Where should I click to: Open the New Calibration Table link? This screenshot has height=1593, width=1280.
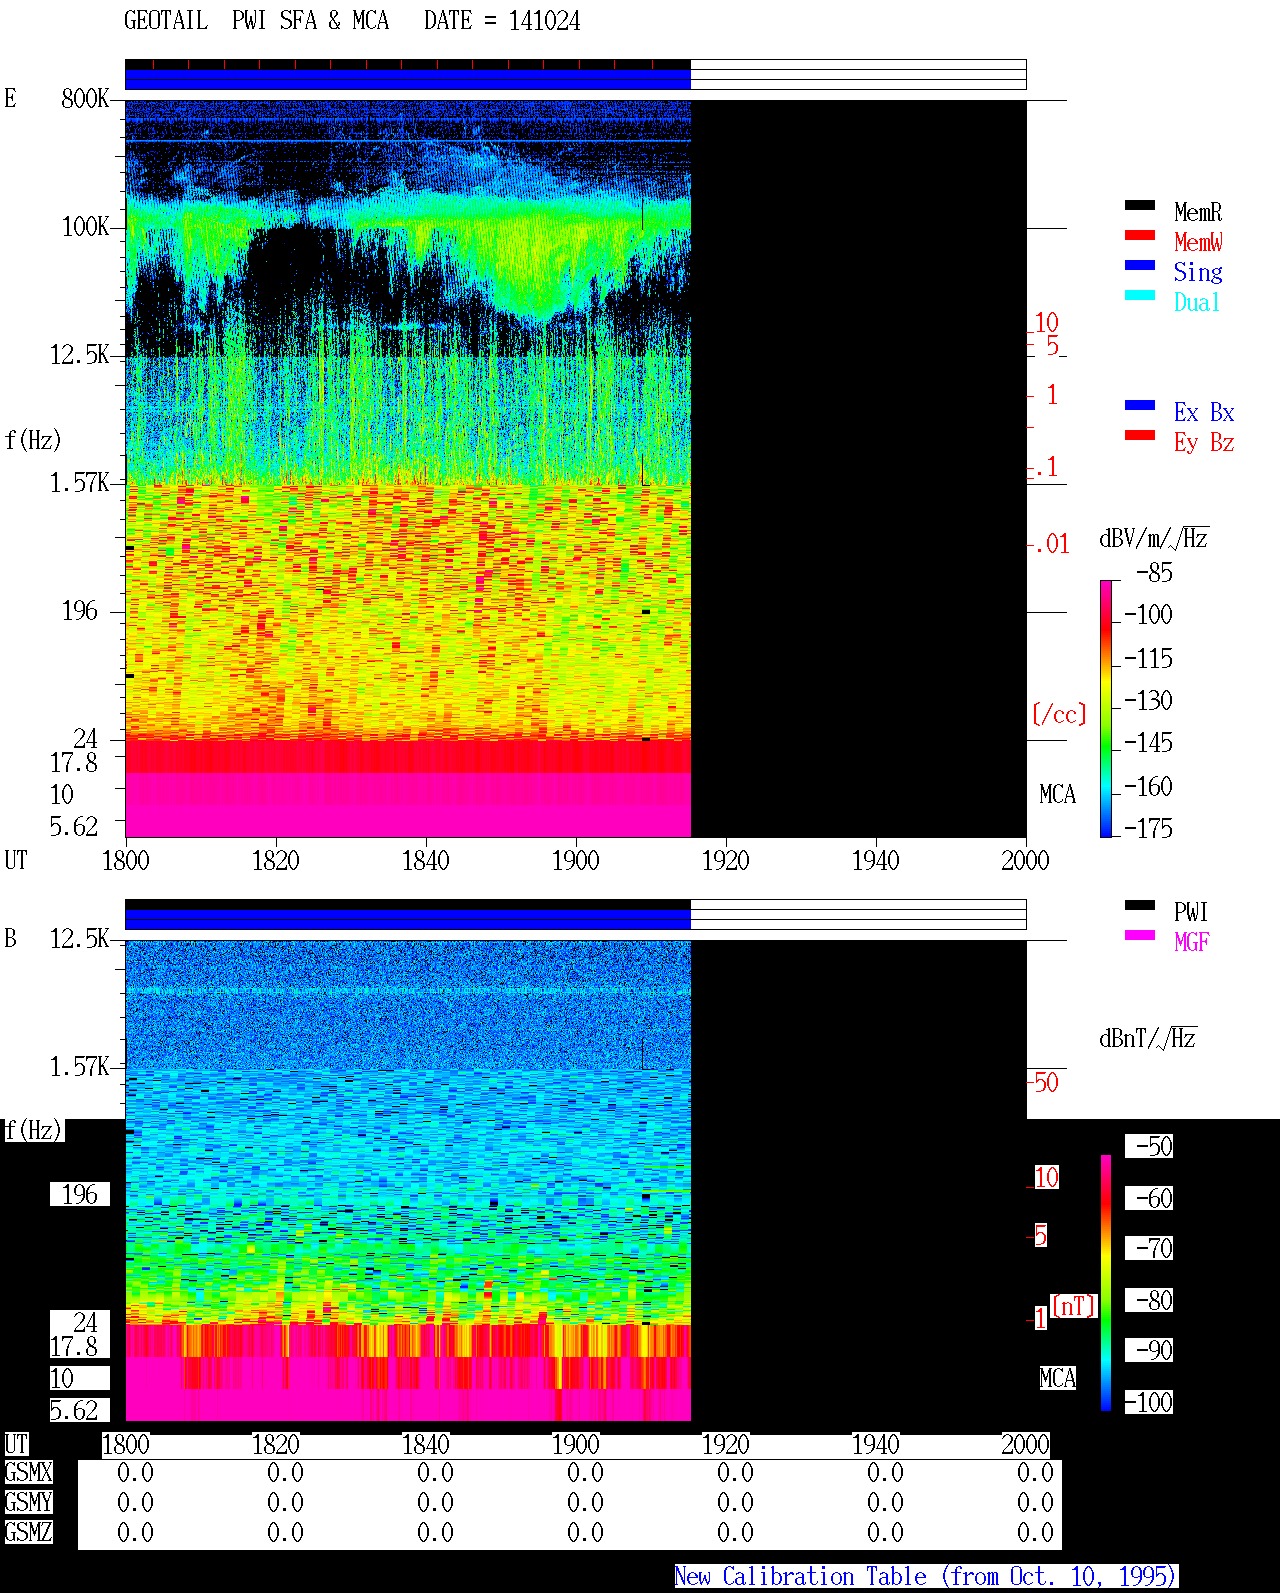[x=926, y=1576]
